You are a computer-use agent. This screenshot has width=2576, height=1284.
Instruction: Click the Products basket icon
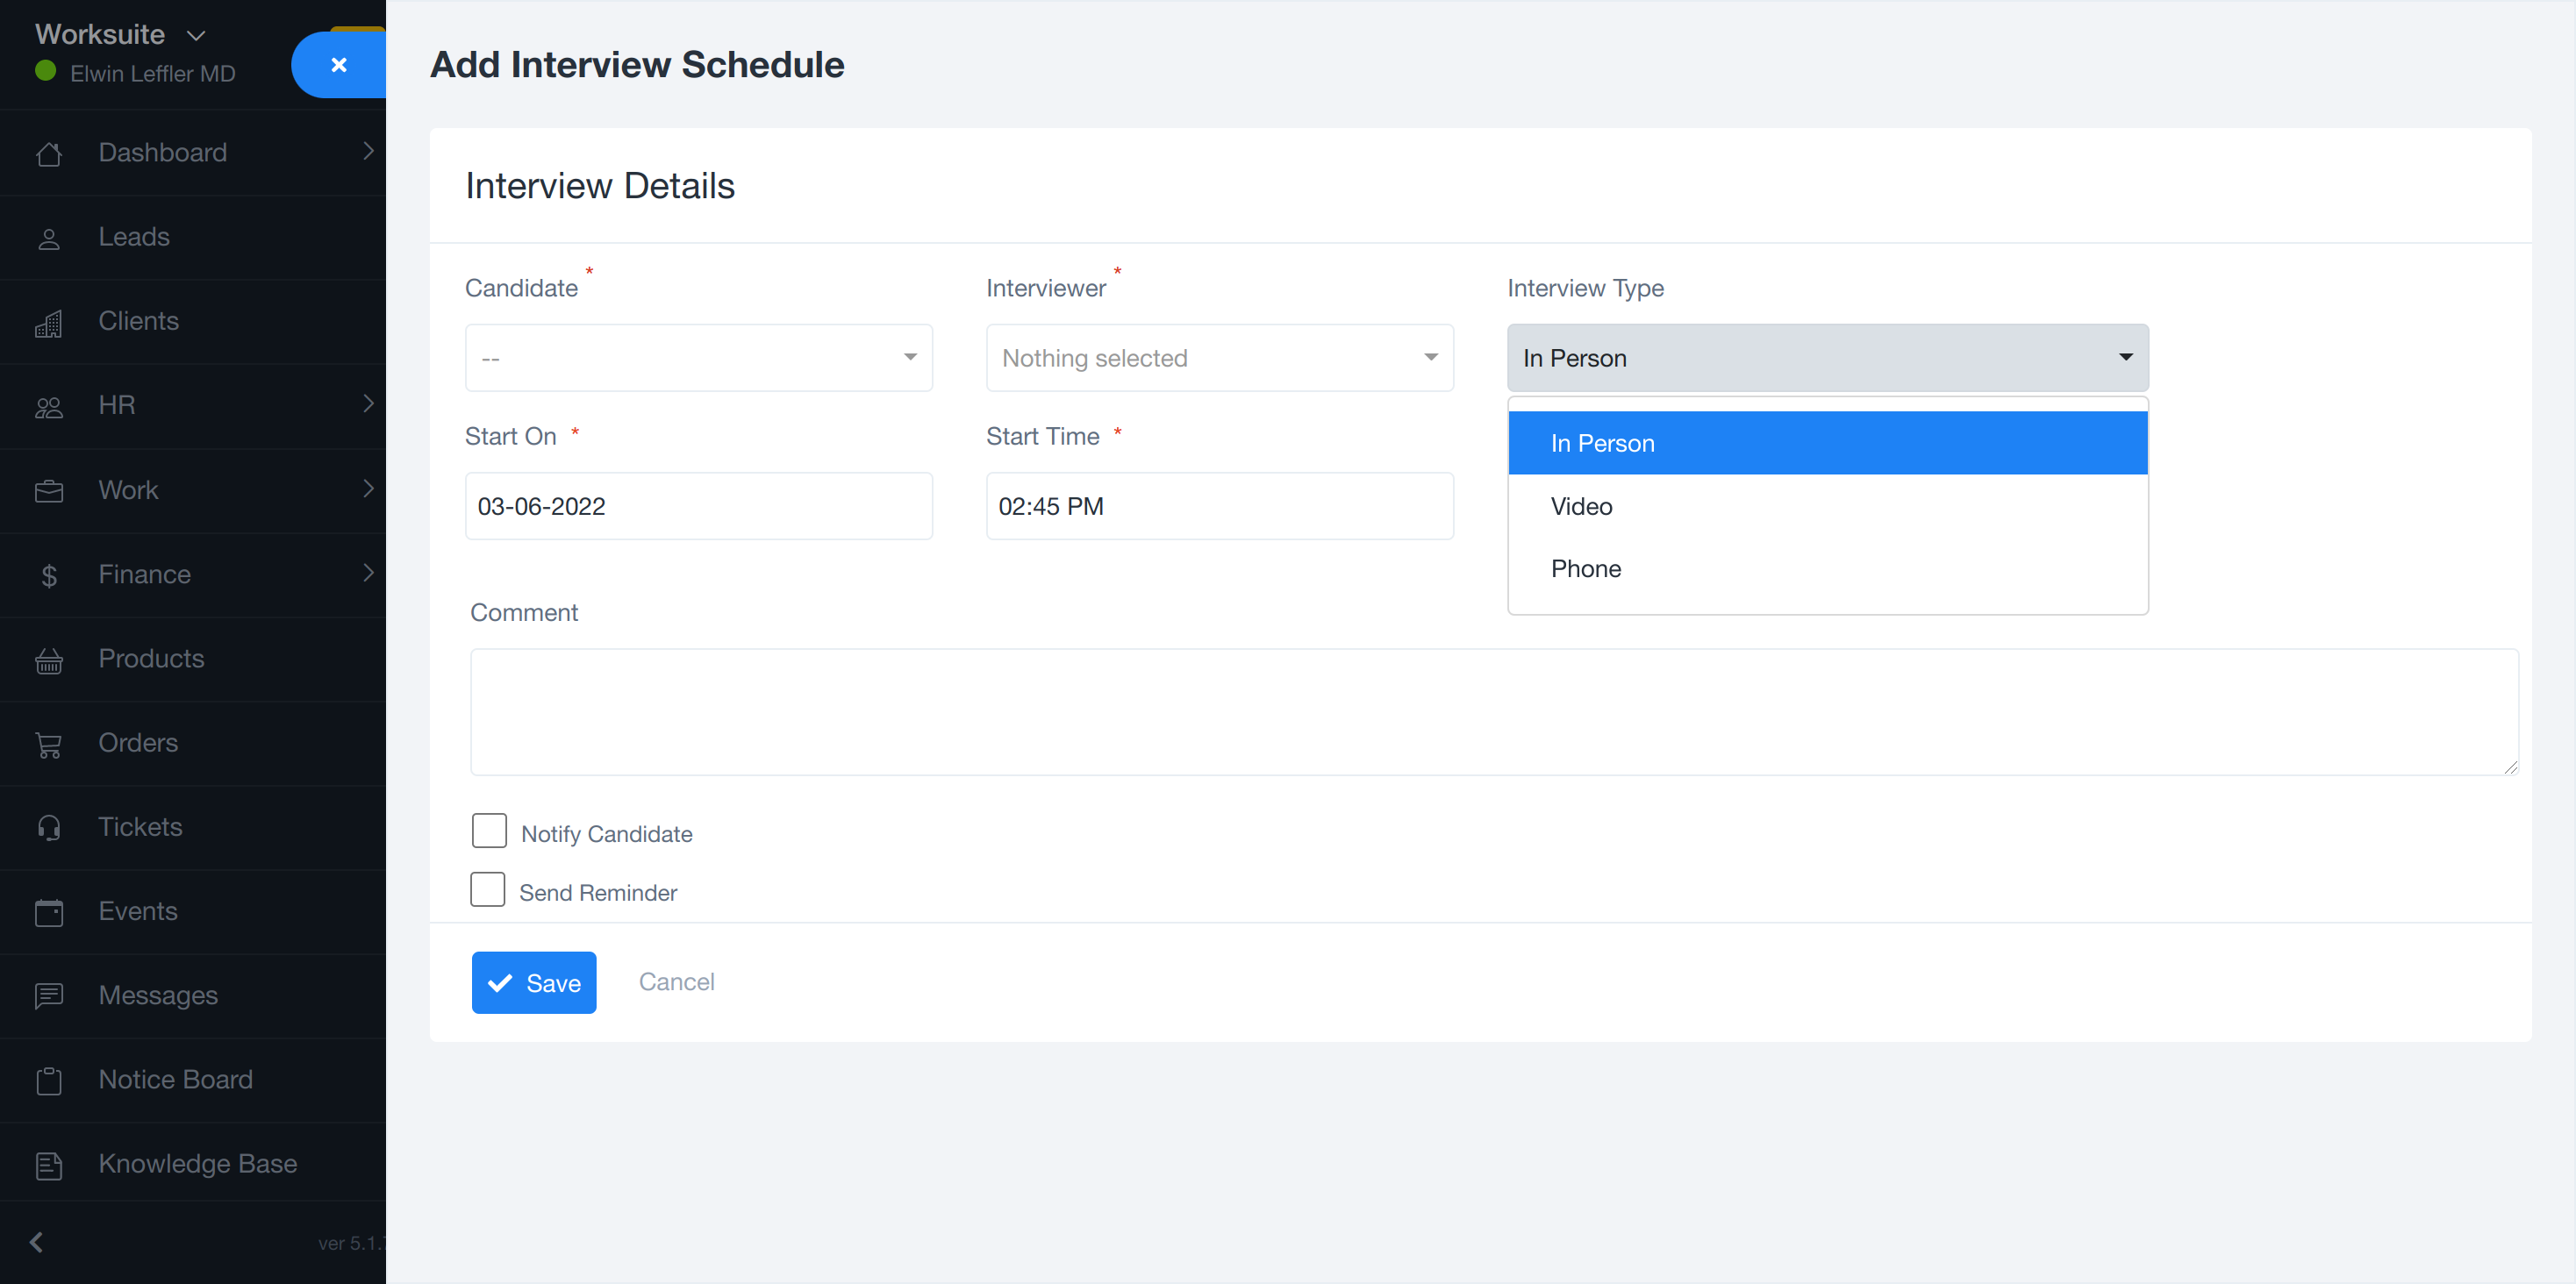[x=48, y=660]
